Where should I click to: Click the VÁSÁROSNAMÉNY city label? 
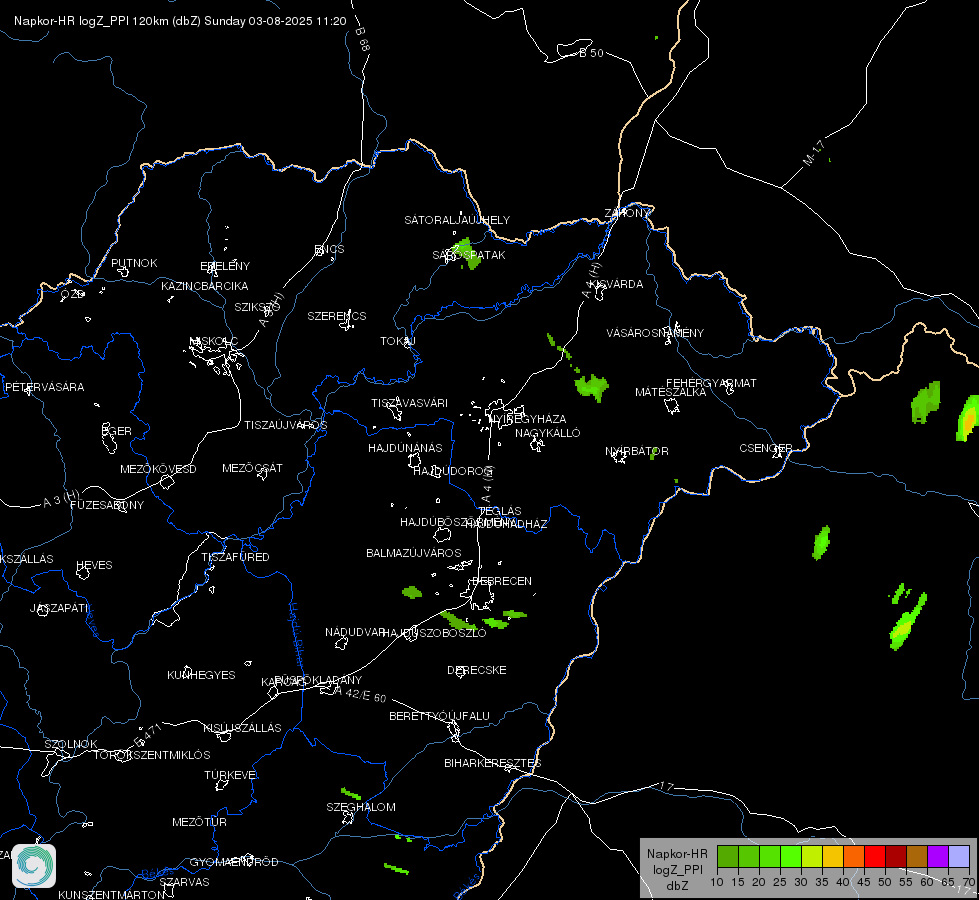tap(655, 333)
